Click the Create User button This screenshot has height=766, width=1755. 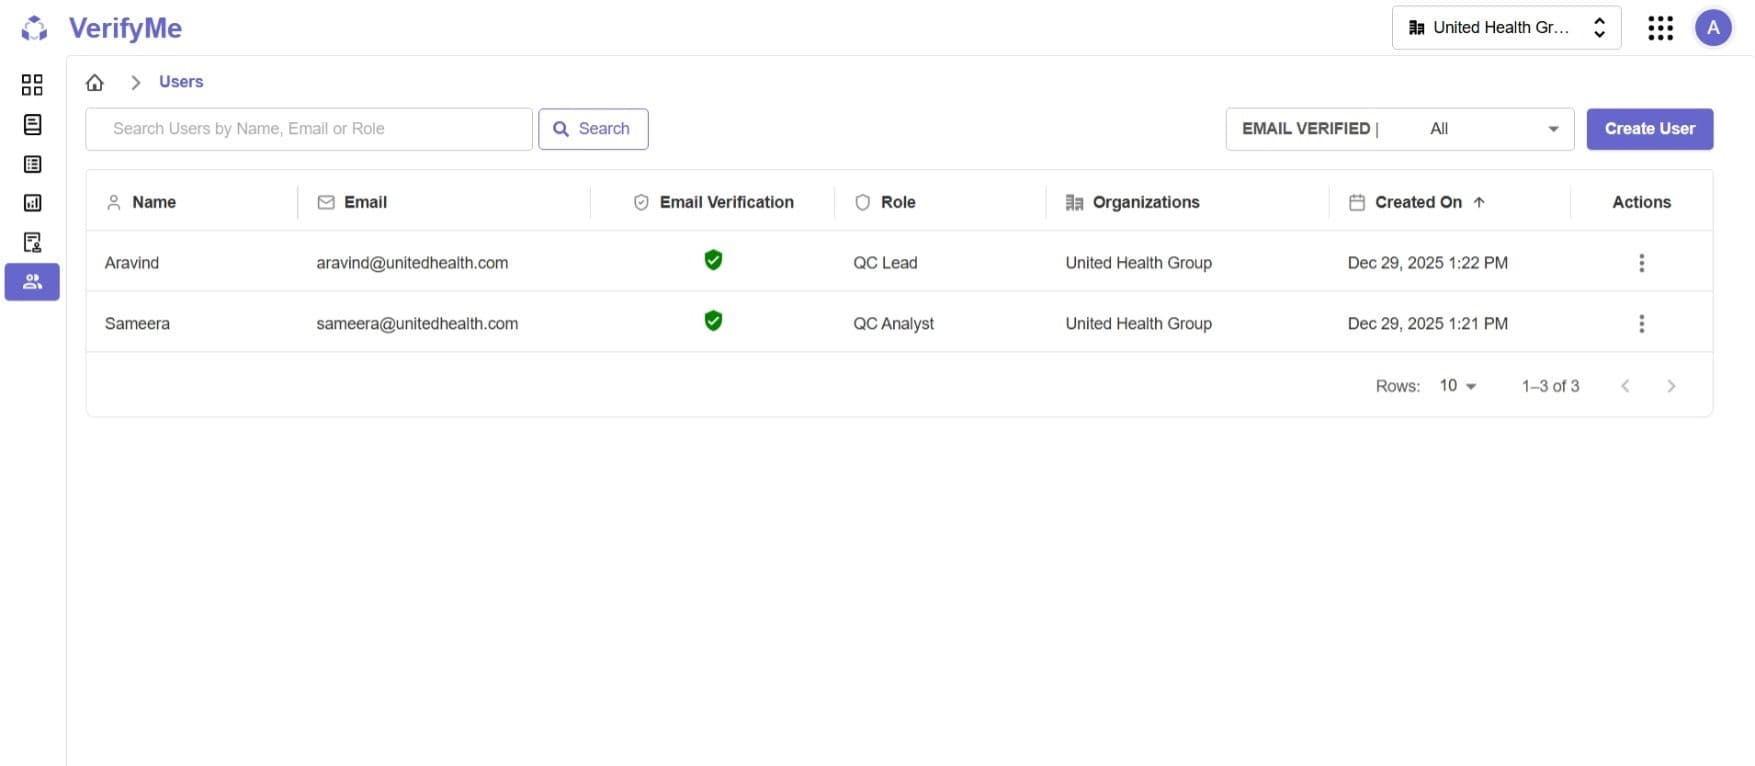[1650, 129]
